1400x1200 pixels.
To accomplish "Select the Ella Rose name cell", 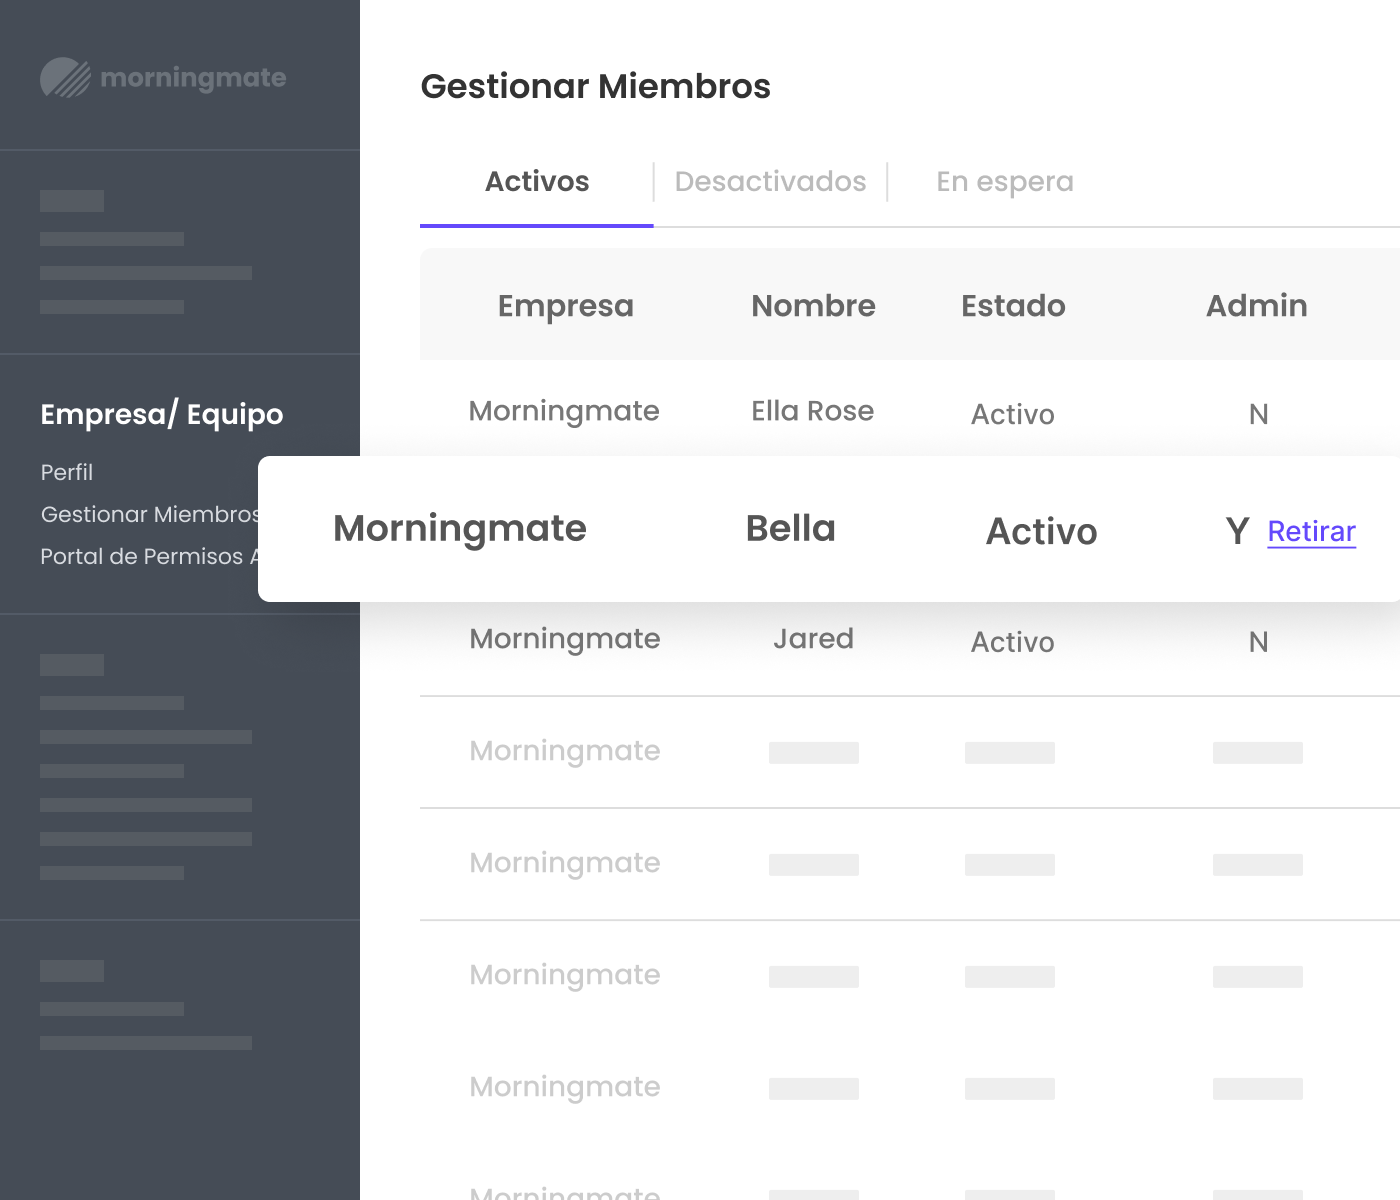I will (x=813, y=411).
